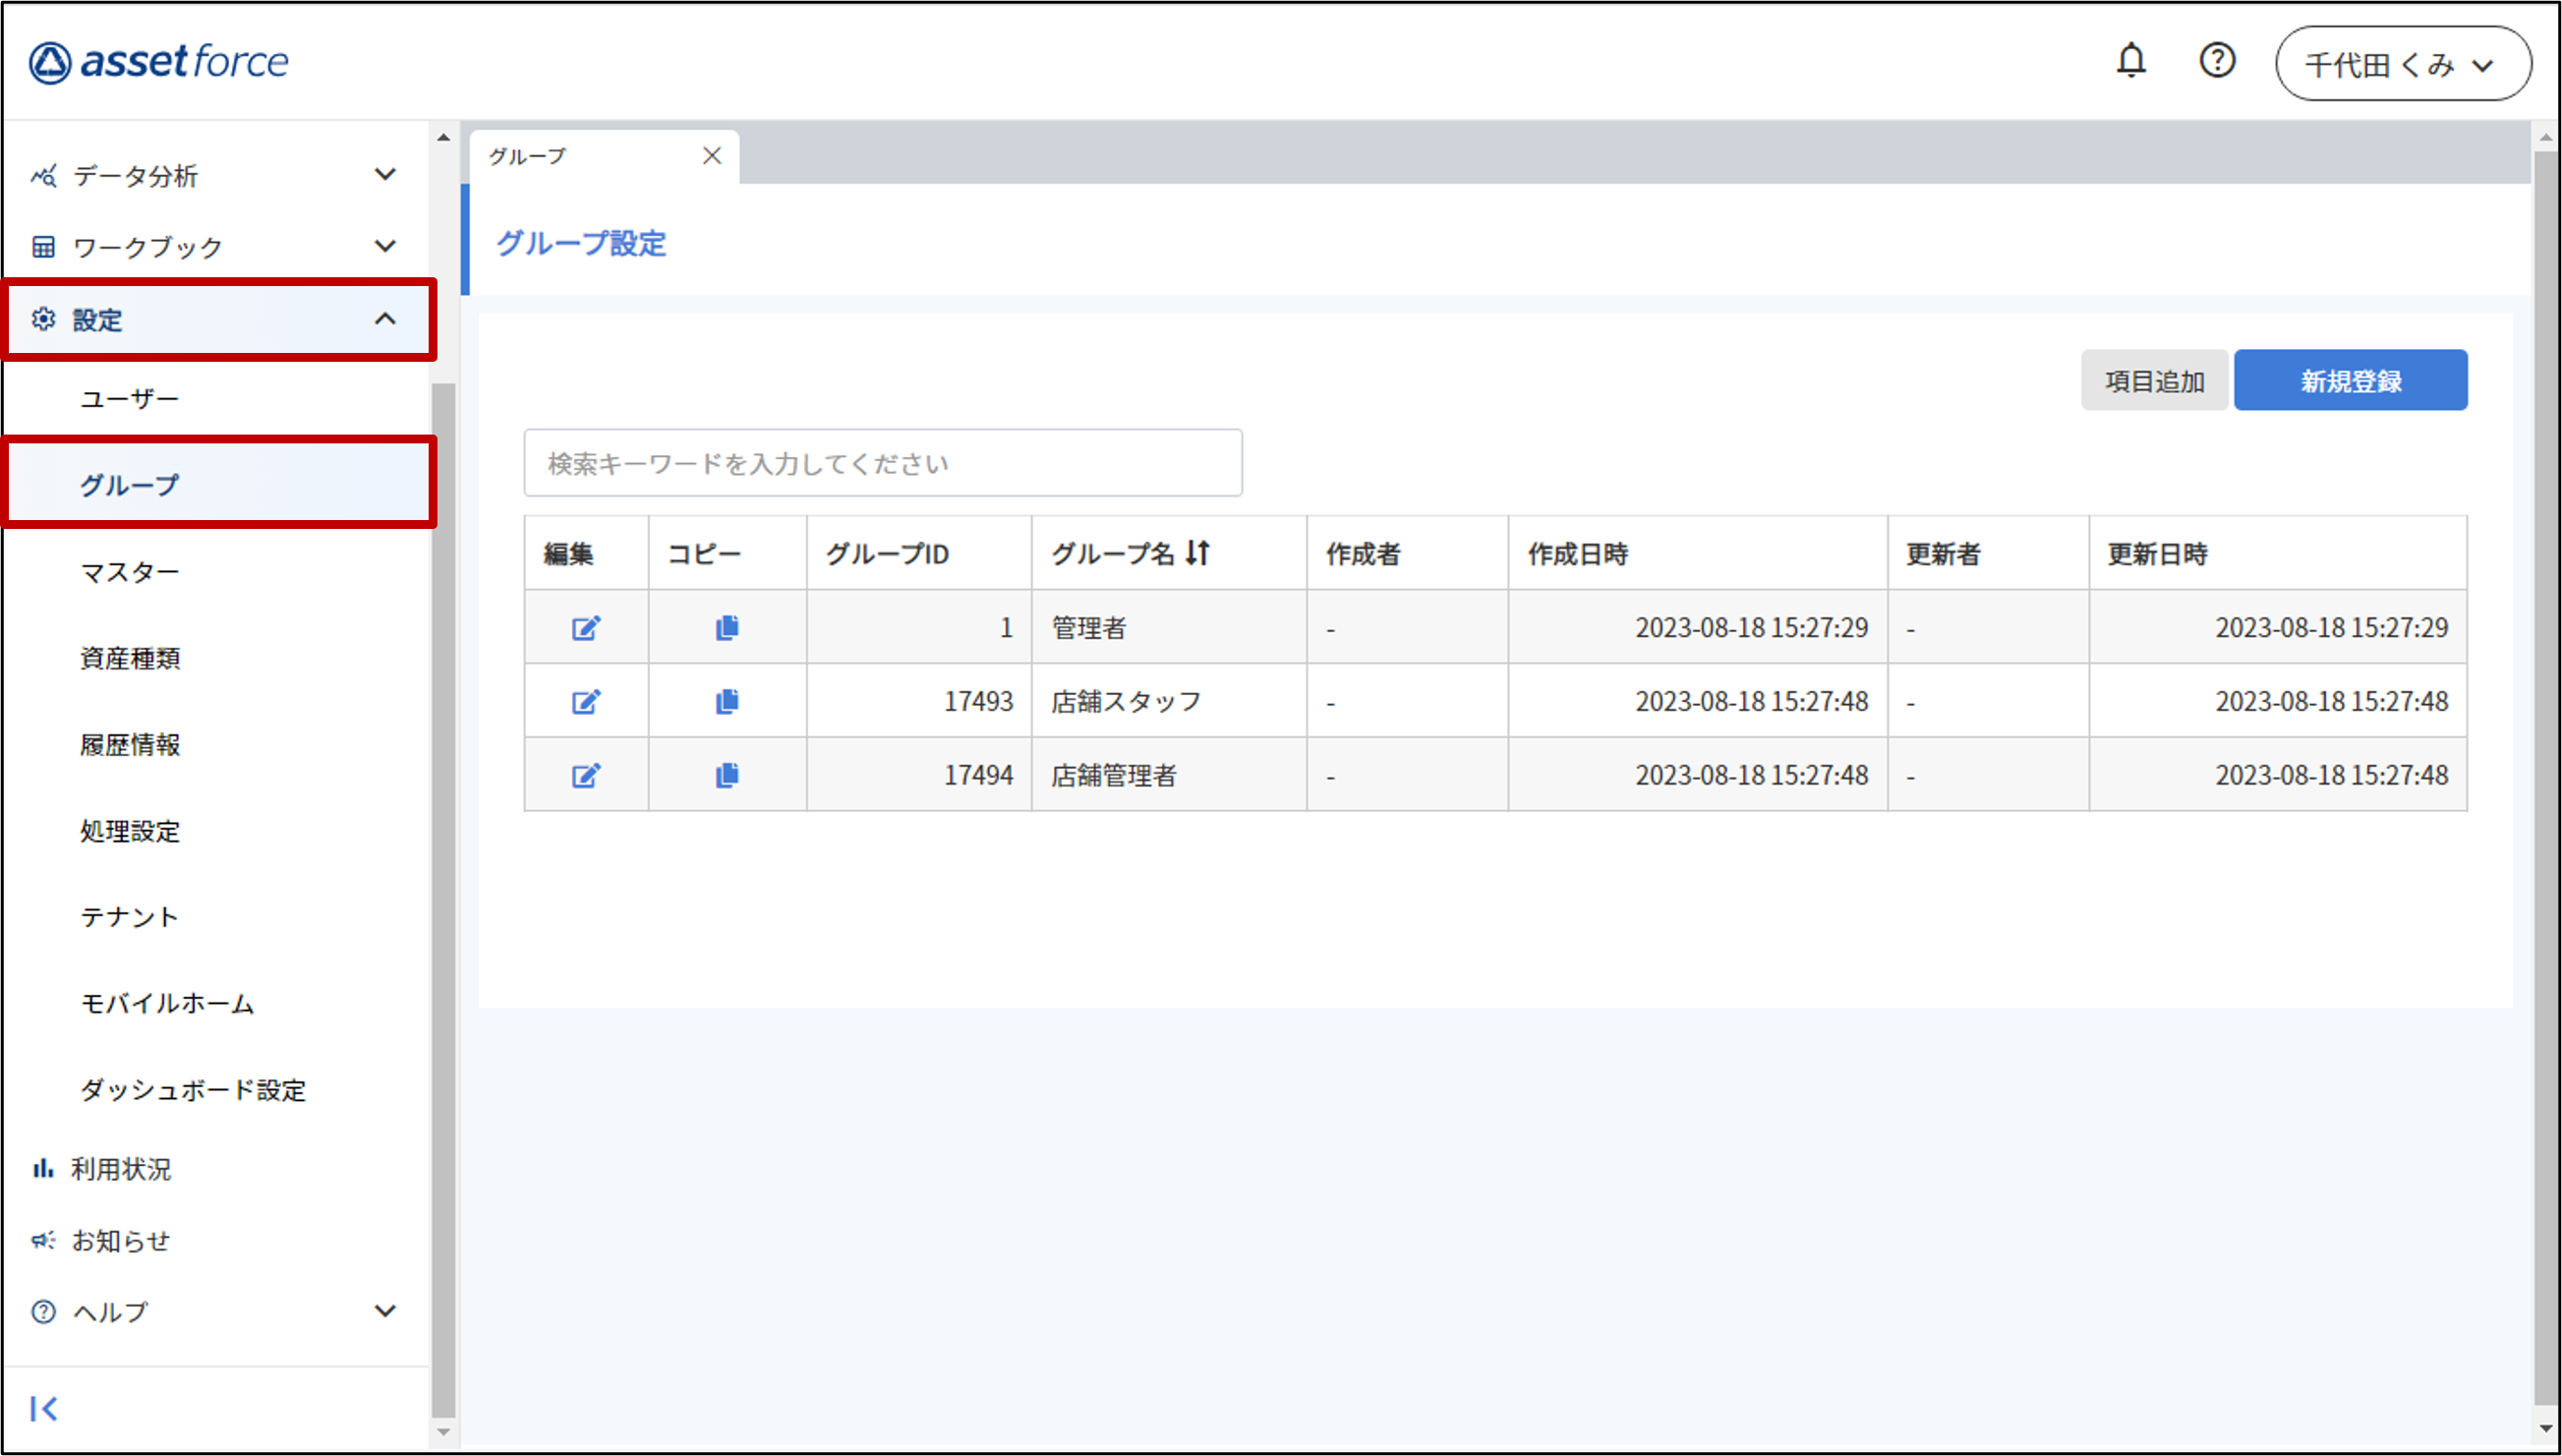This screenshot has width=2562, height=1456.
Task: Sort by グループ名 column arrows
Action: point(1198,553)
